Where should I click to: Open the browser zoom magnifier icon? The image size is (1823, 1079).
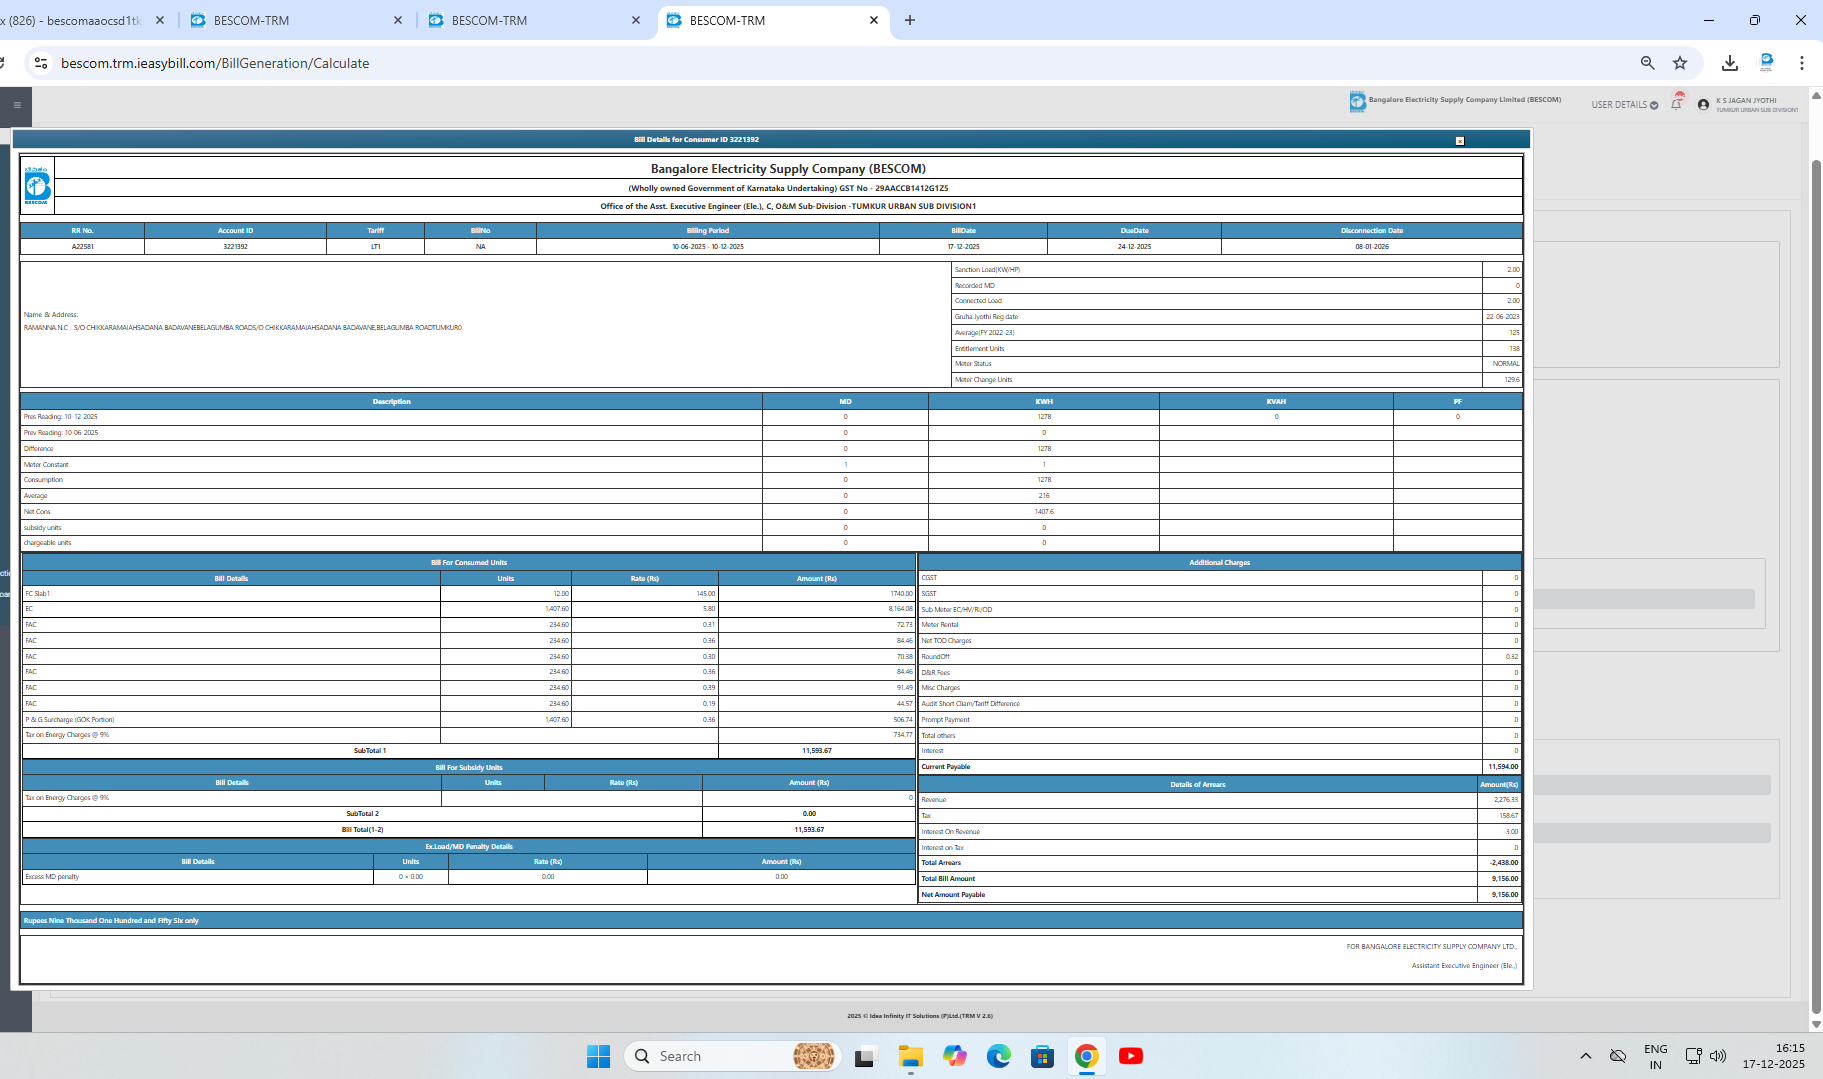[1647, 63]
